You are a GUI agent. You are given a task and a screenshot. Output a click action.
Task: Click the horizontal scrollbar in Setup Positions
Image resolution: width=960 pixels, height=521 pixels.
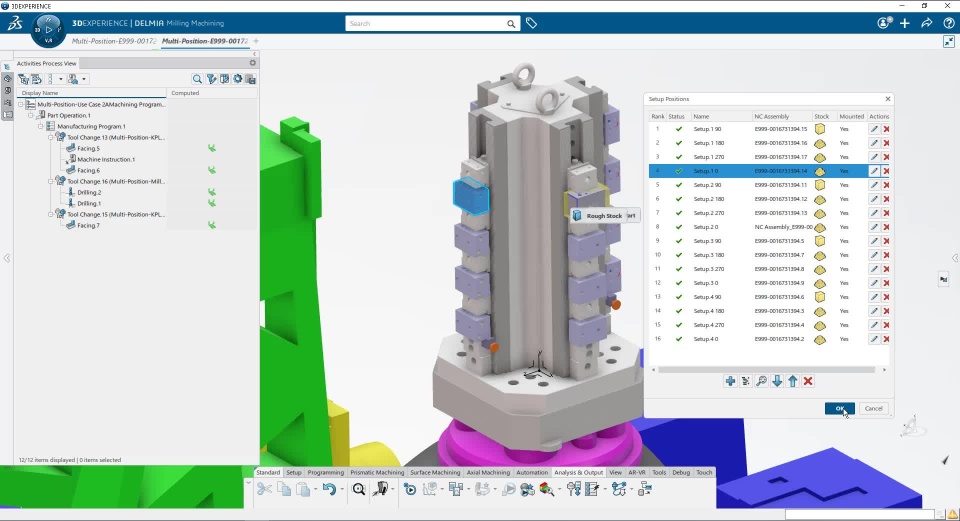click(766, 370)
